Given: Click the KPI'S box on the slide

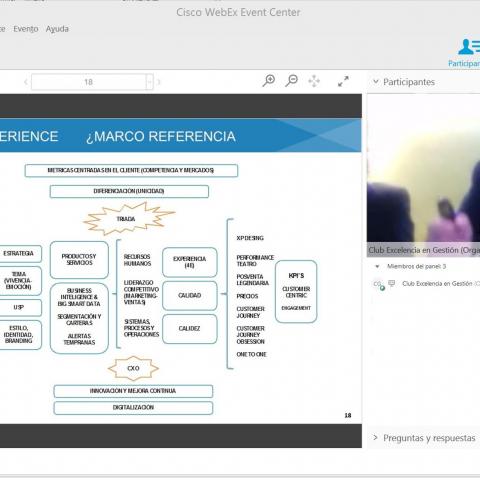Looking at the screenshot, I should 296,292.
